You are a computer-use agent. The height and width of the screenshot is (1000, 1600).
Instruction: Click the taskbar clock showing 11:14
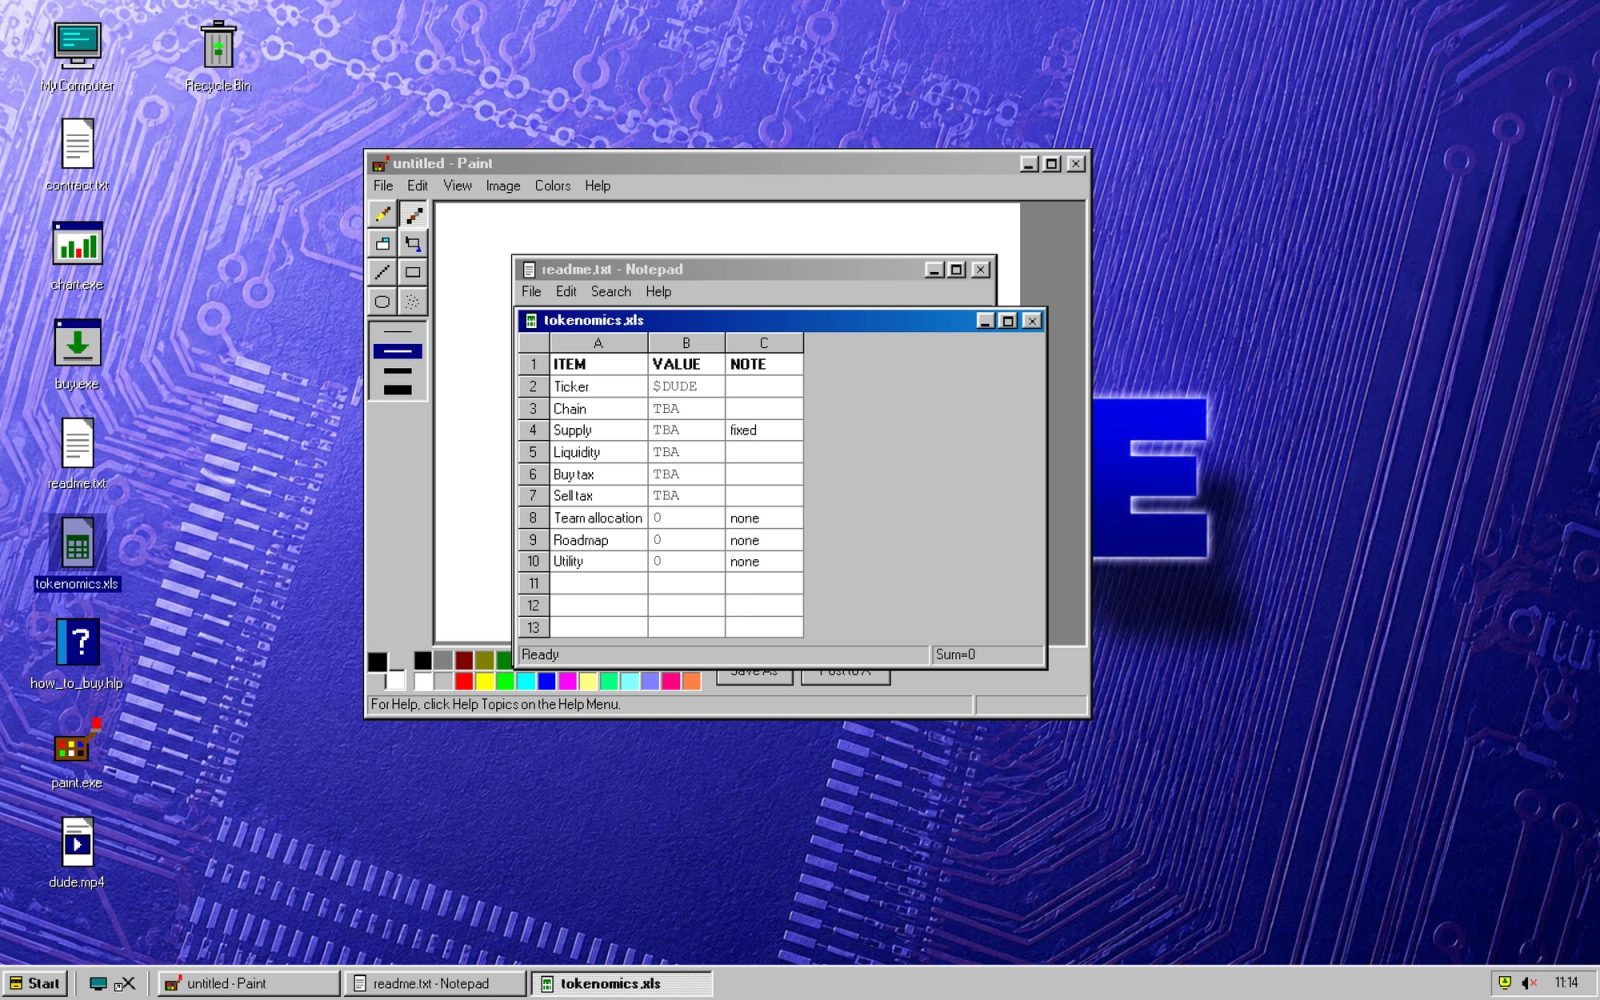click(x=1566, y=983)
